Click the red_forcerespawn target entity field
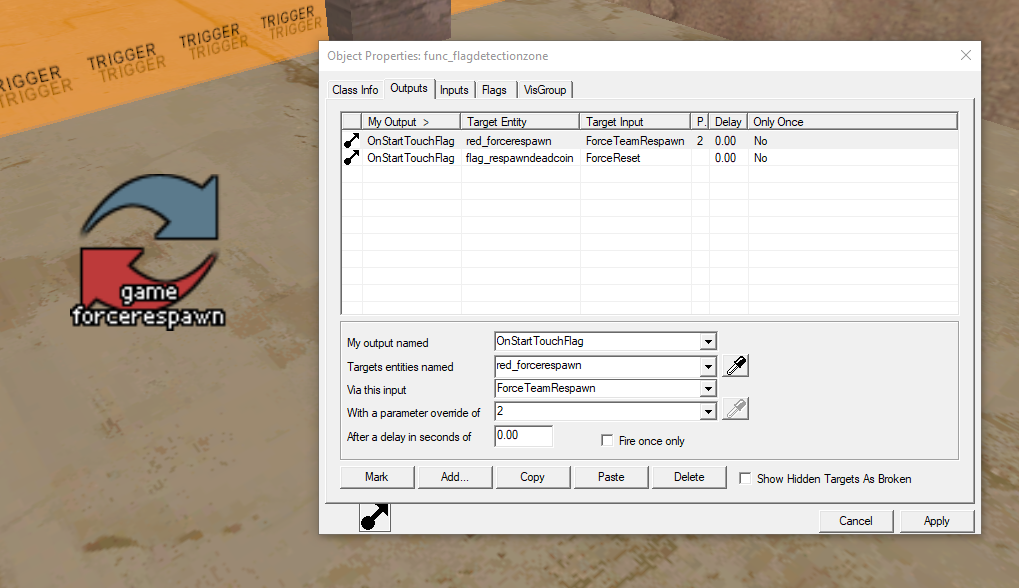Viewport: 1019px width, 588px height. (x=598, y=366)
